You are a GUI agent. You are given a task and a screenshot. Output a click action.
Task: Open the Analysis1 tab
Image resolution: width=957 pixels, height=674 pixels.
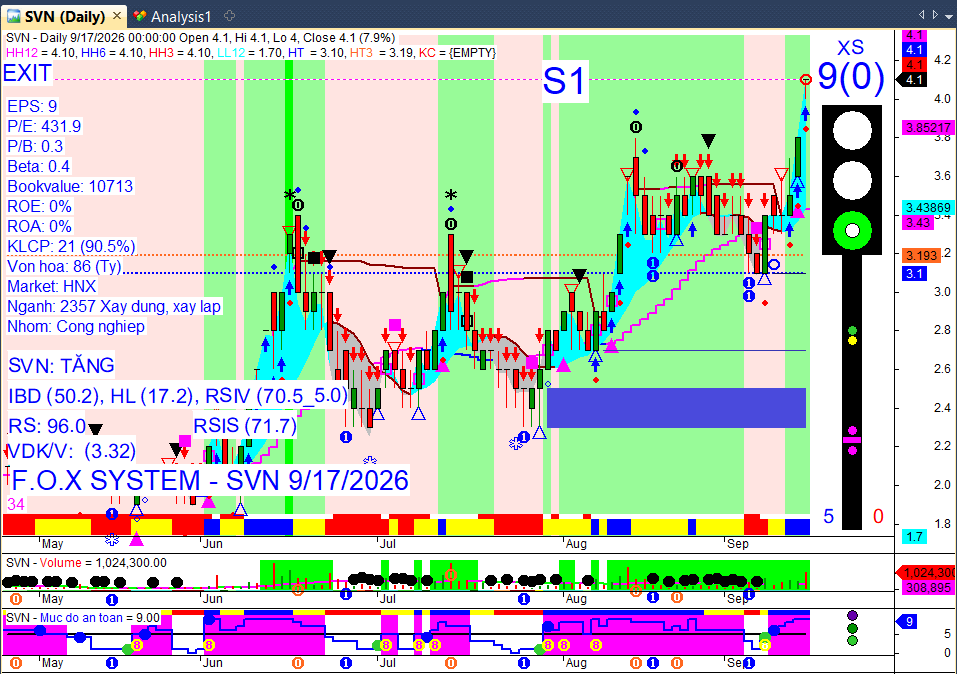pos(173,16)
